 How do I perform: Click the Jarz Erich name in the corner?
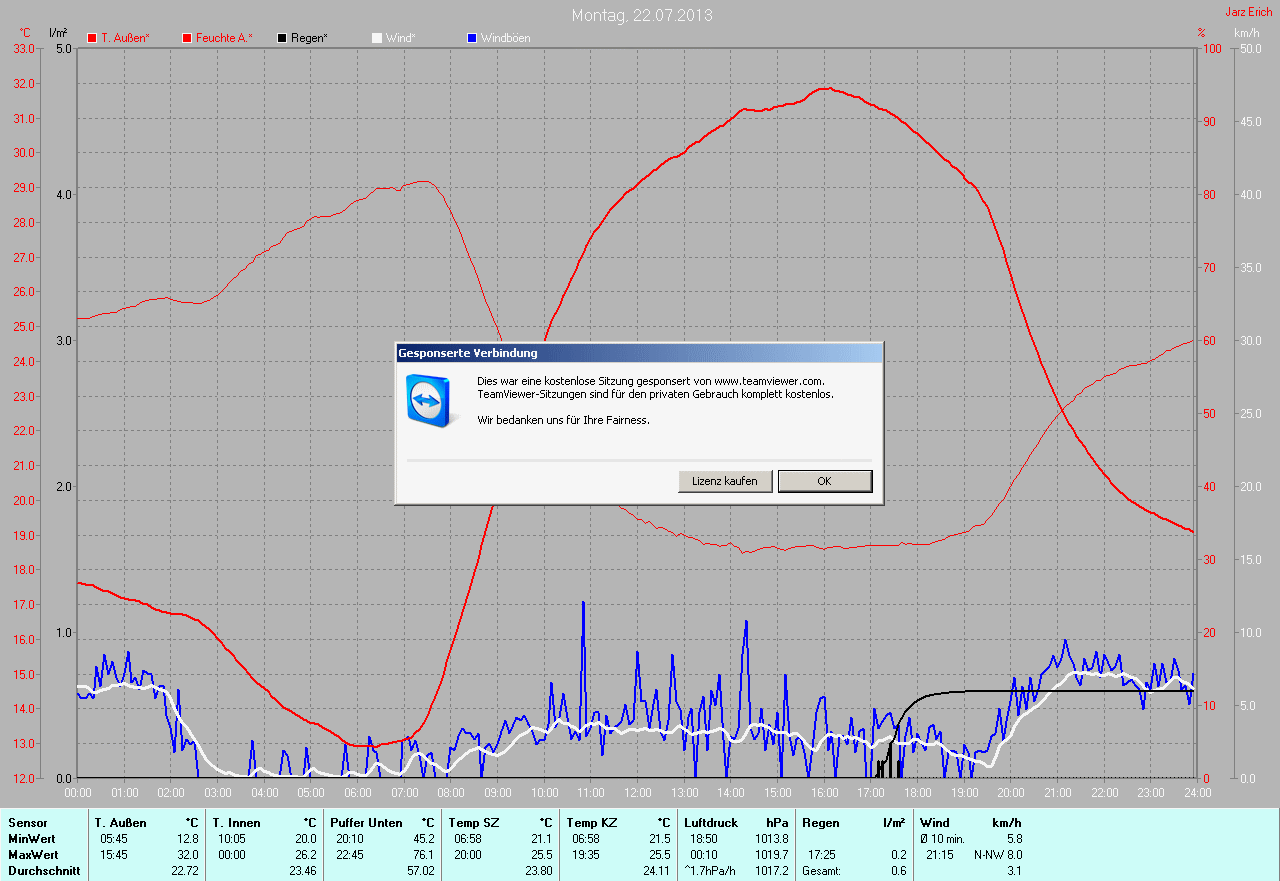[1248, 12]
